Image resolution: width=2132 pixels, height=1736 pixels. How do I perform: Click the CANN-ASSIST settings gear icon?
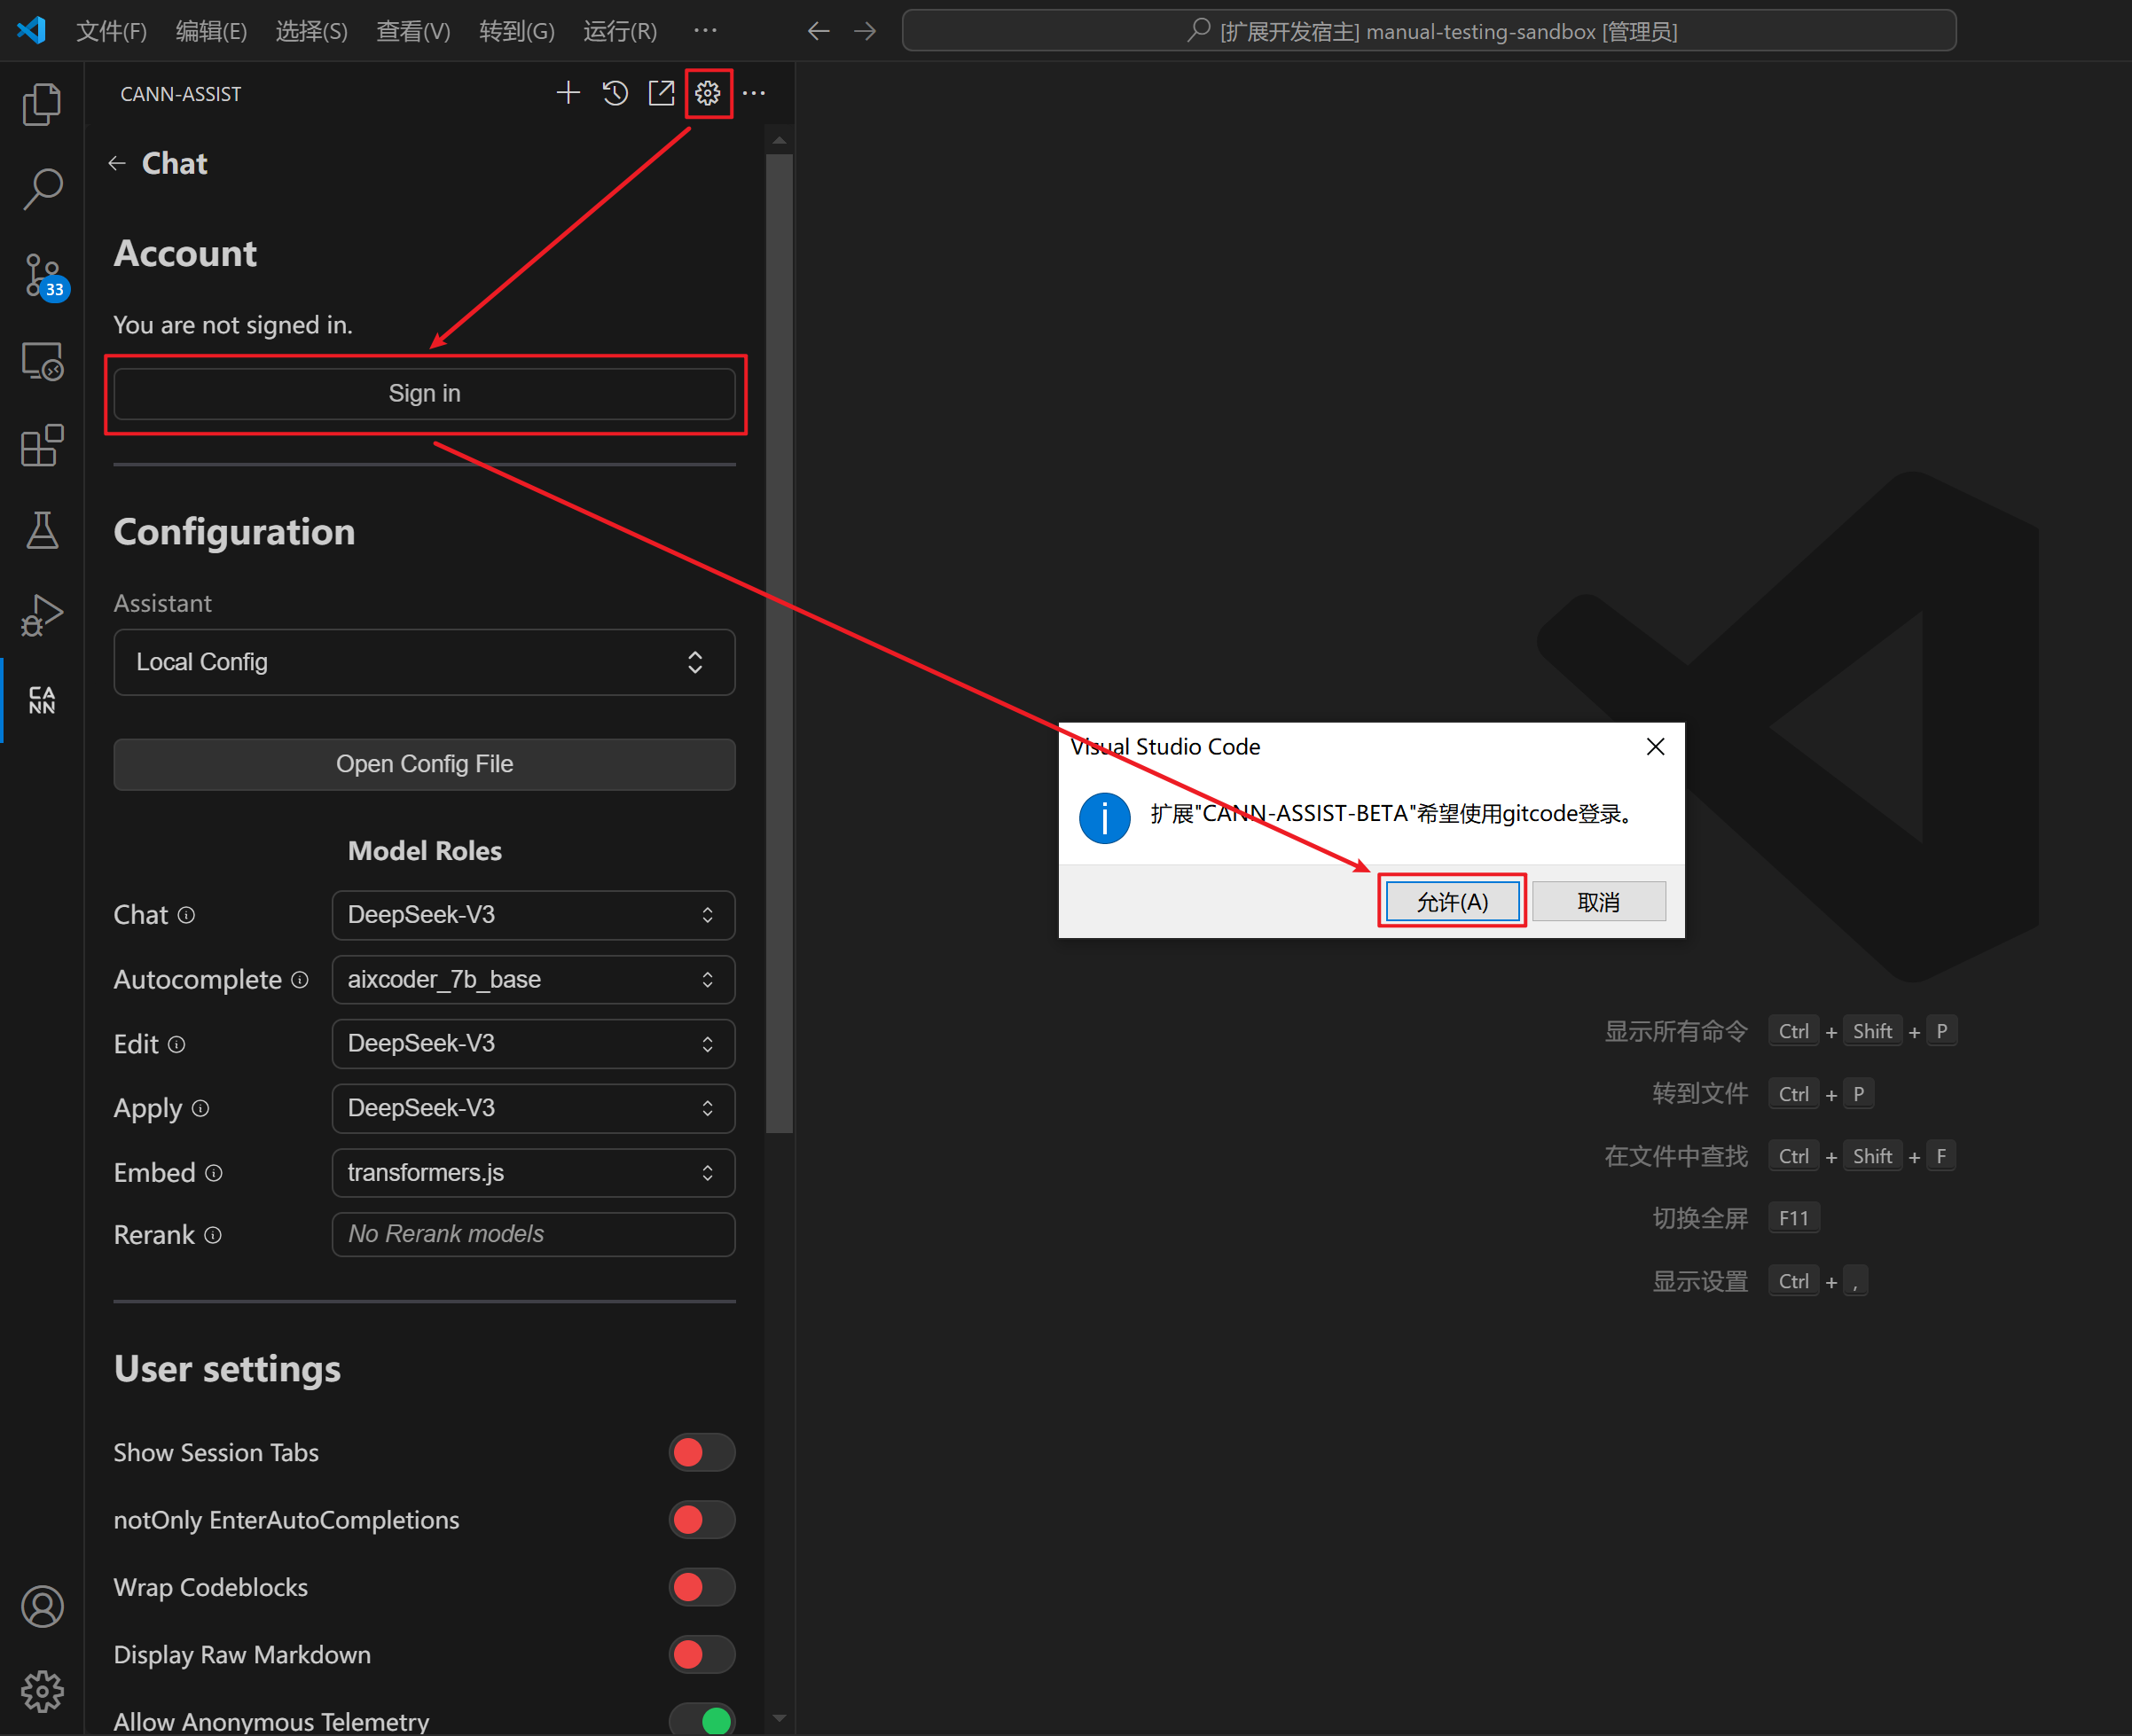pos(708,93)
